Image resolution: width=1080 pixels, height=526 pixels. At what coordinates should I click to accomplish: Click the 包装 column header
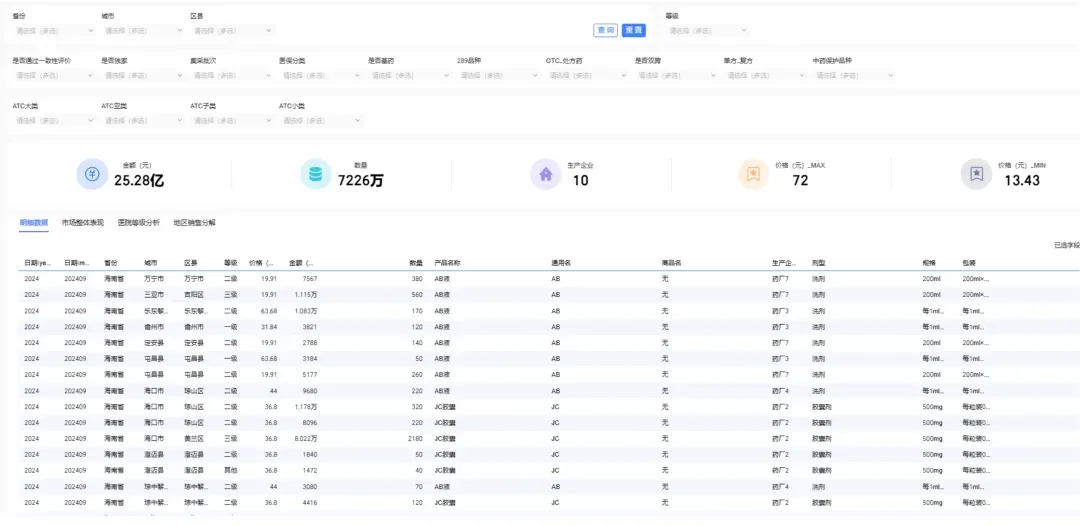[969, 263]
